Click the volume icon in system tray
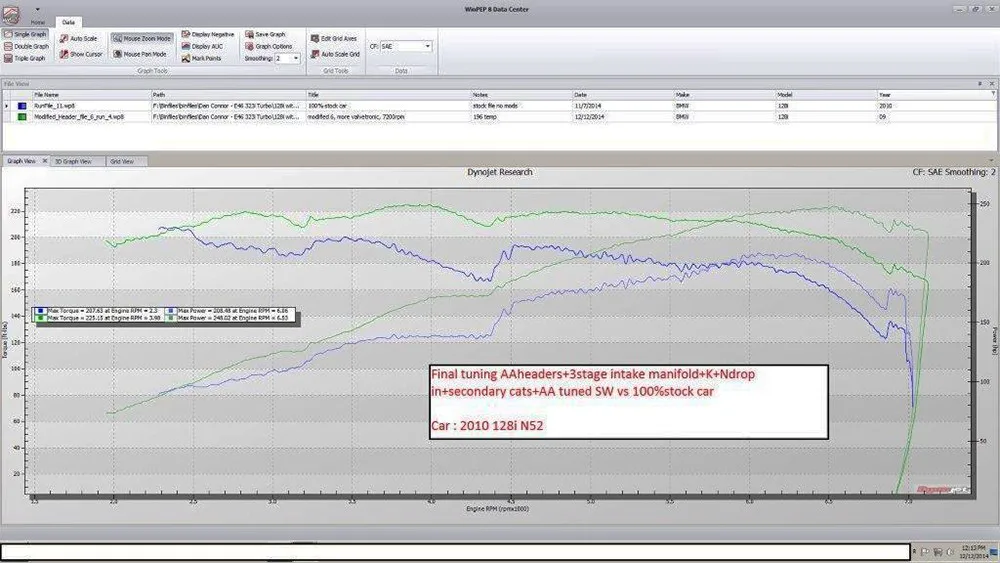 coord(950,552)
